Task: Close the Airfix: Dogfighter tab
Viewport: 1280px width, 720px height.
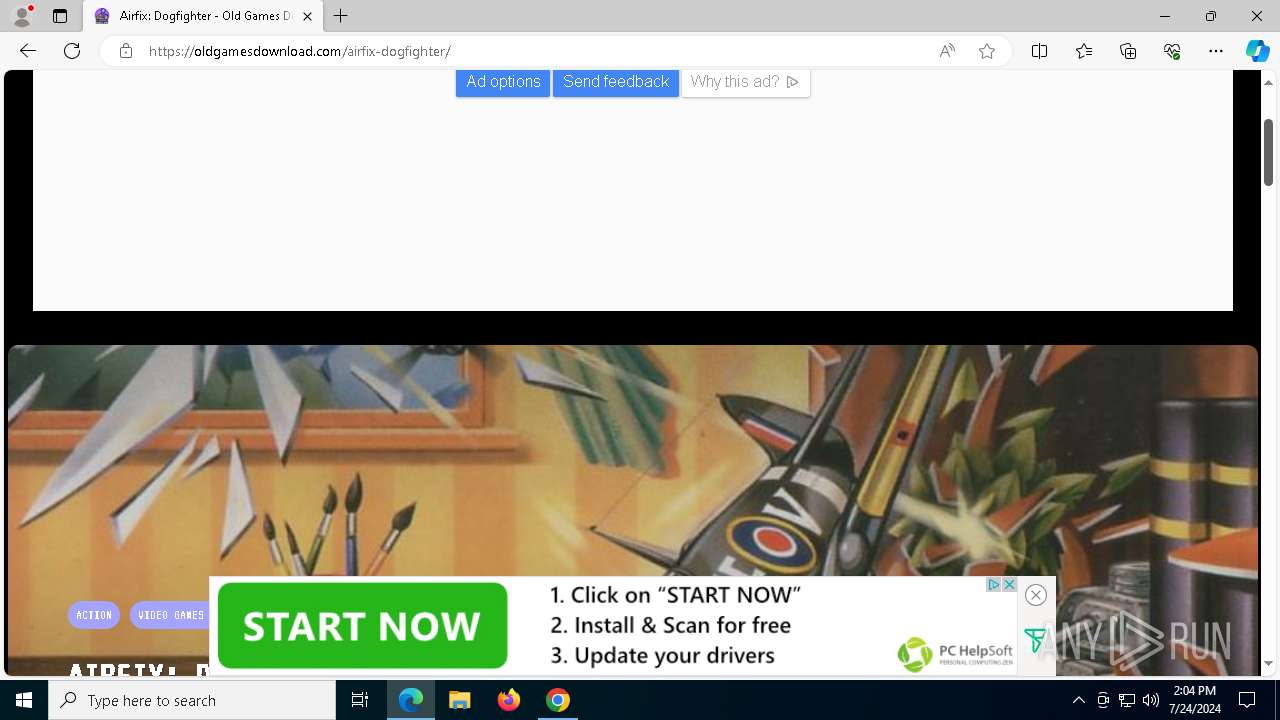Action: pyautogui.click(x=307, y=16)
